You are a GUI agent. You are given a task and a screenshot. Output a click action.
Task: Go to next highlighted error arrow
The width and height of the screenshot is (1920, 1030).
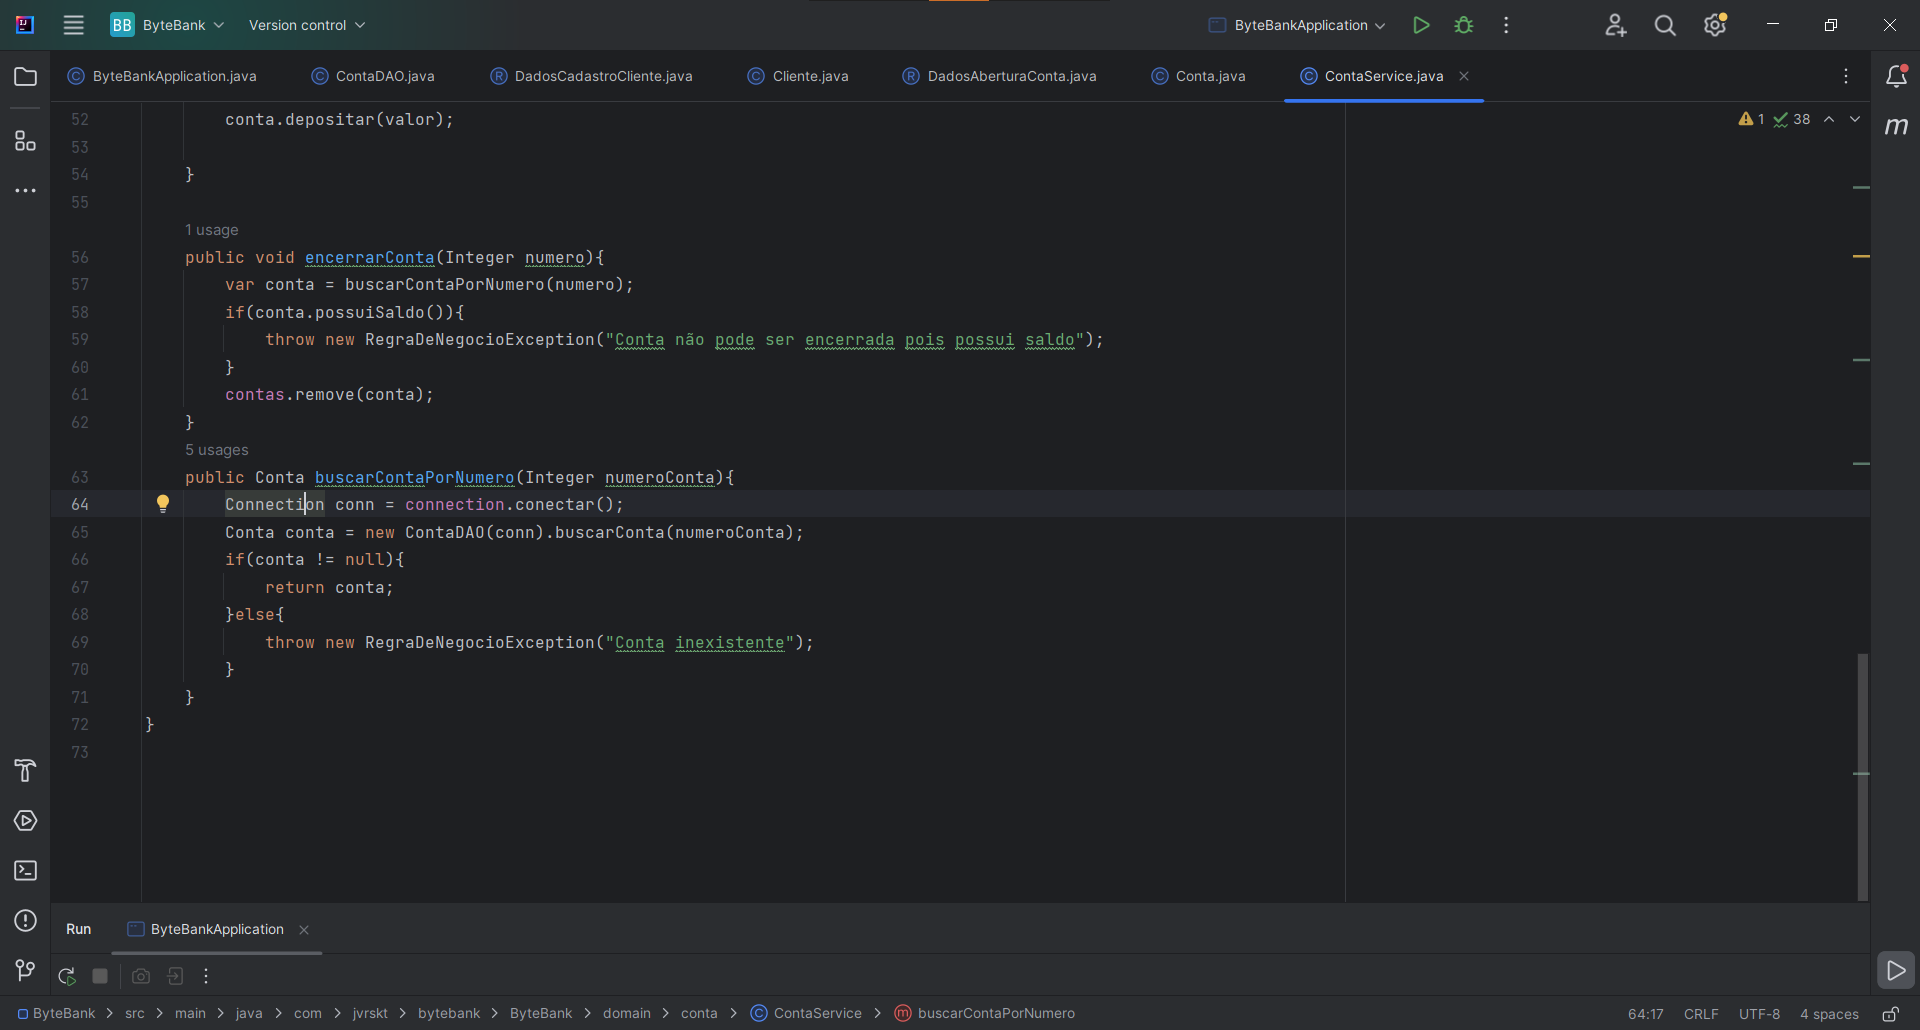pos(1855,119)
